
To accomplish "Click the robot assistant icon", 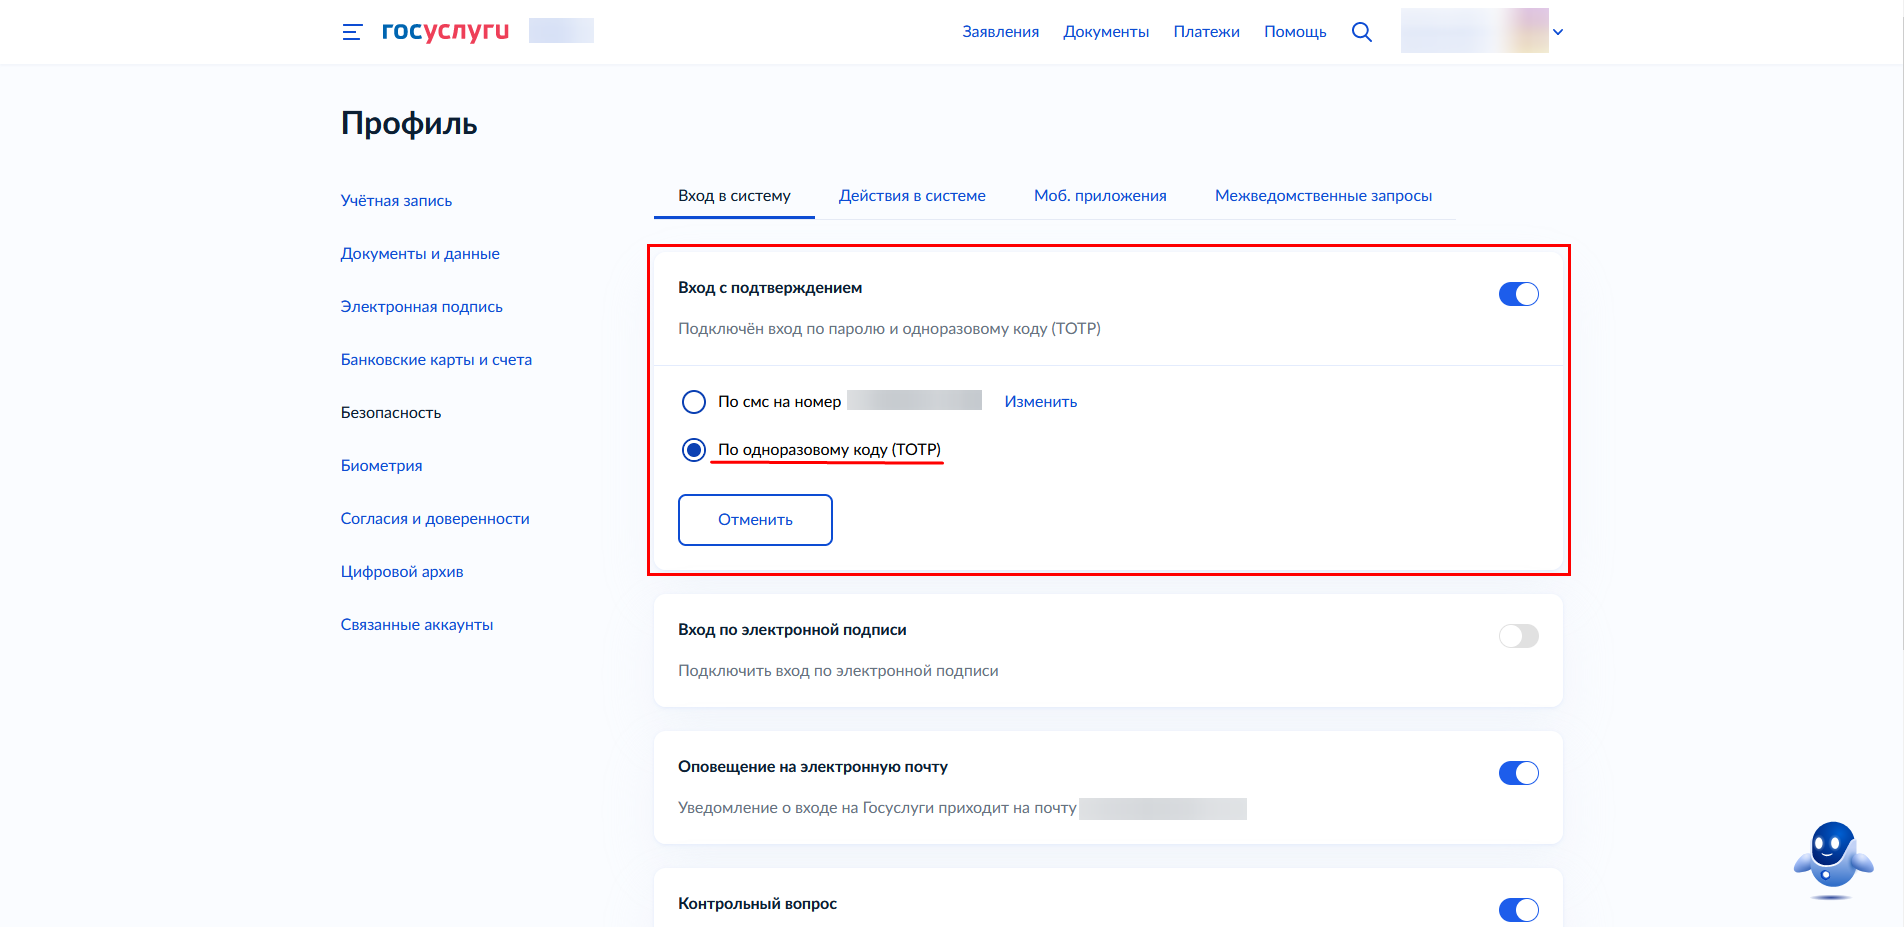I will pos(1834,855).
